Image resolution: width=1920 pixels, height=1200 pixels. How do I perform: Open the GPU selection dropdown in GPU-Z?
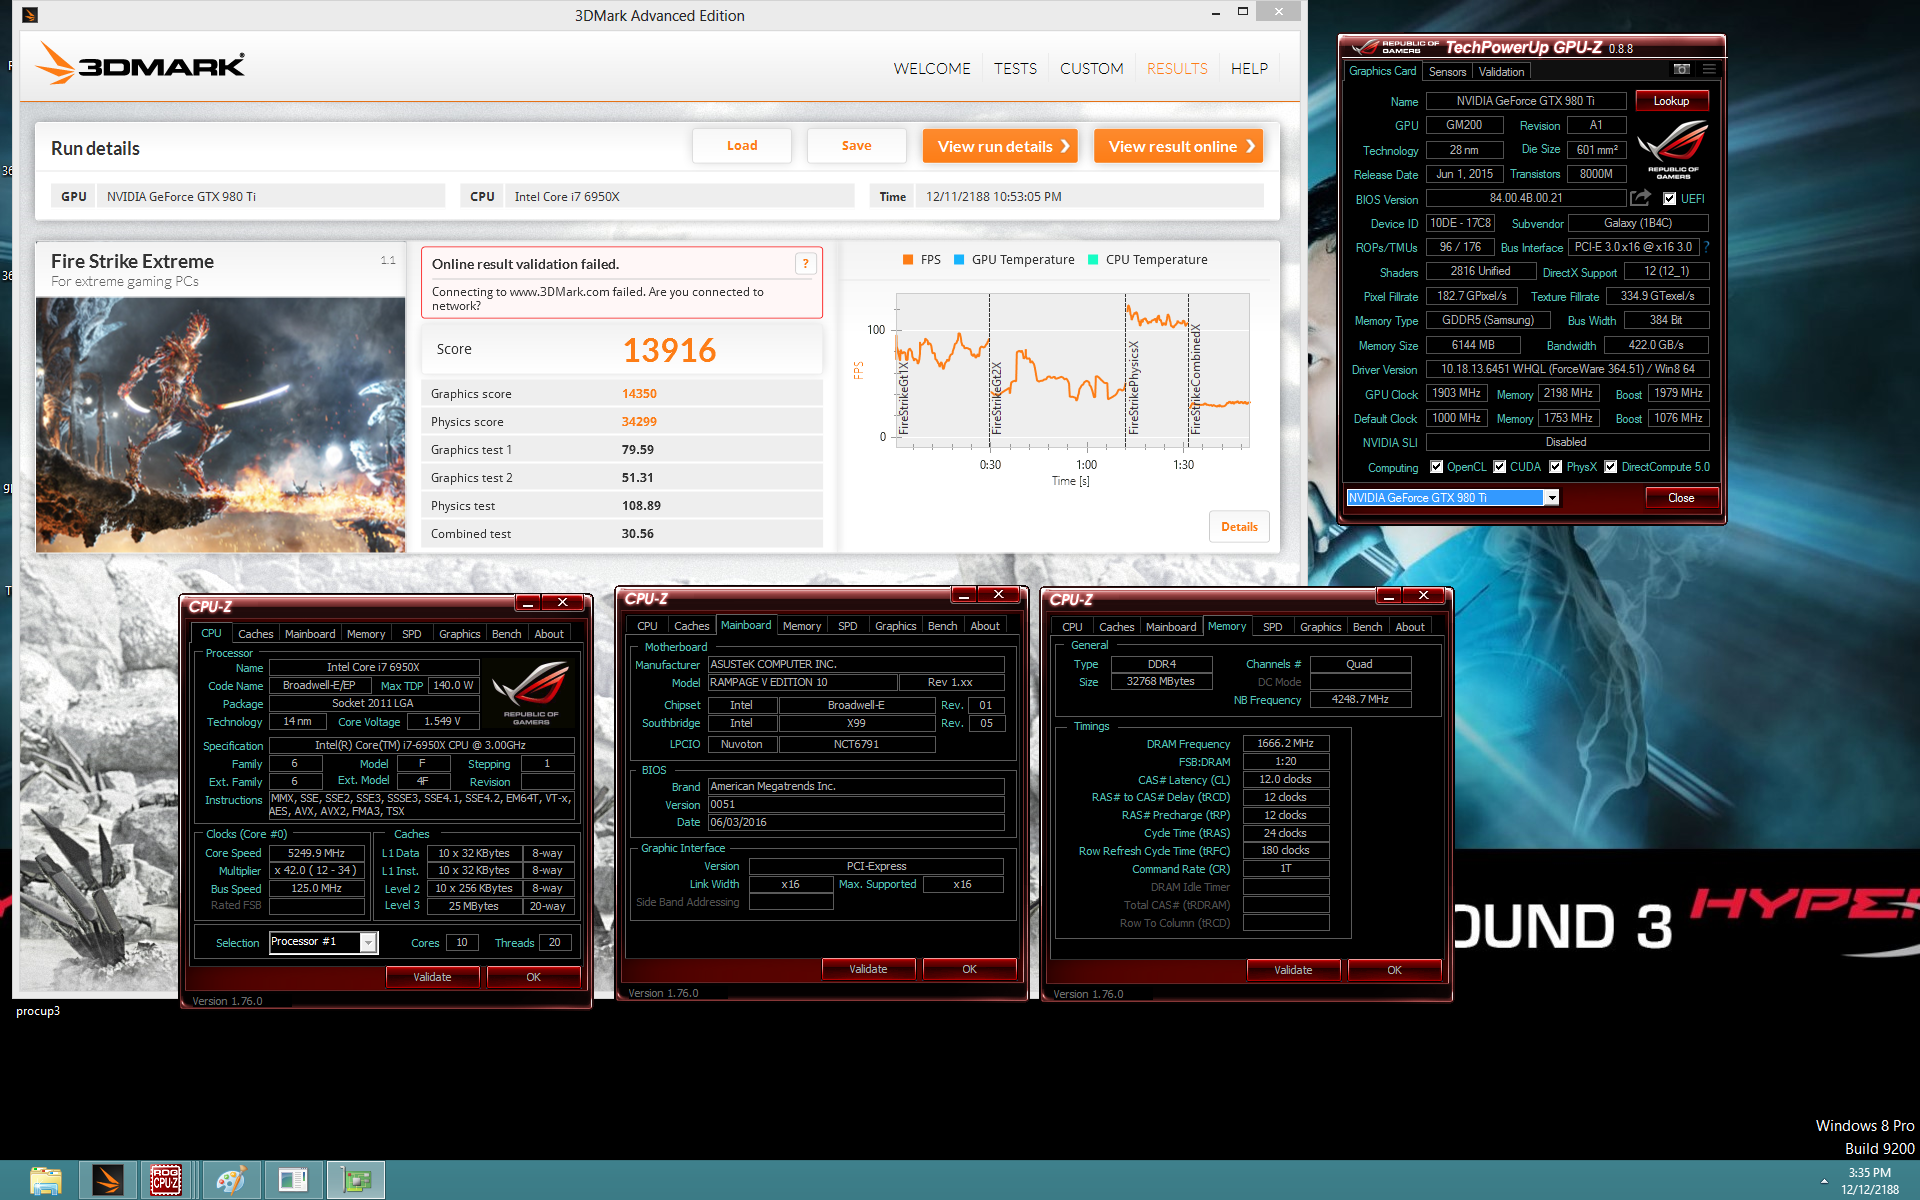pyautogui.click(x=1551, y=498)
